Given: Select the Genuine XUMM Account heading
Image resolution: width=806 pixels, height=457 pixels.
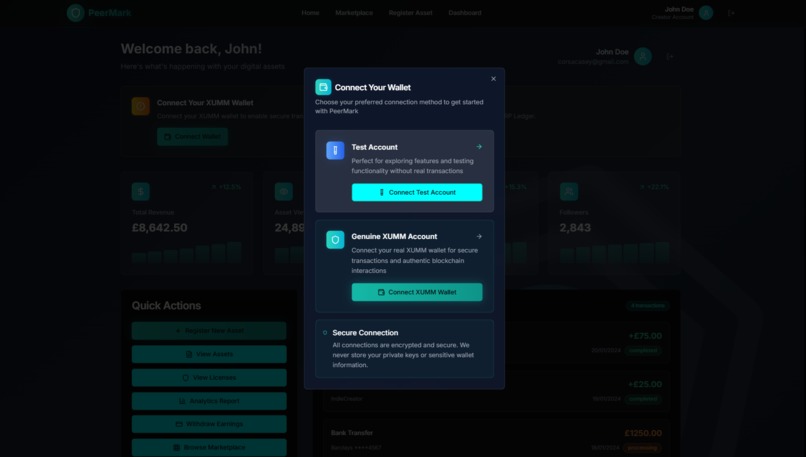Looking at the screenshot, I should [394, 236].
